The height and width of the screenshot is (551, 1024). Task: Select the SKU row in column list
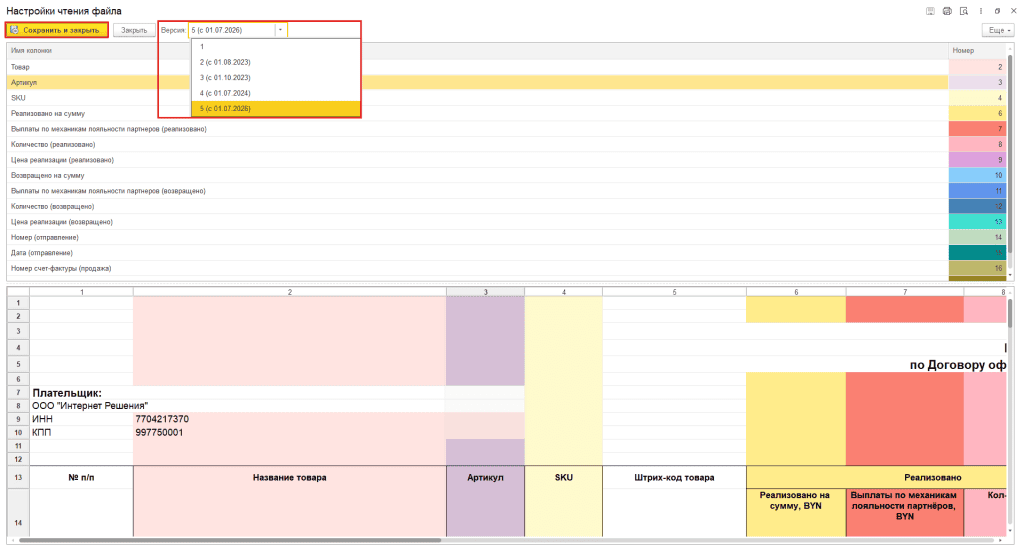pos(477,98)
